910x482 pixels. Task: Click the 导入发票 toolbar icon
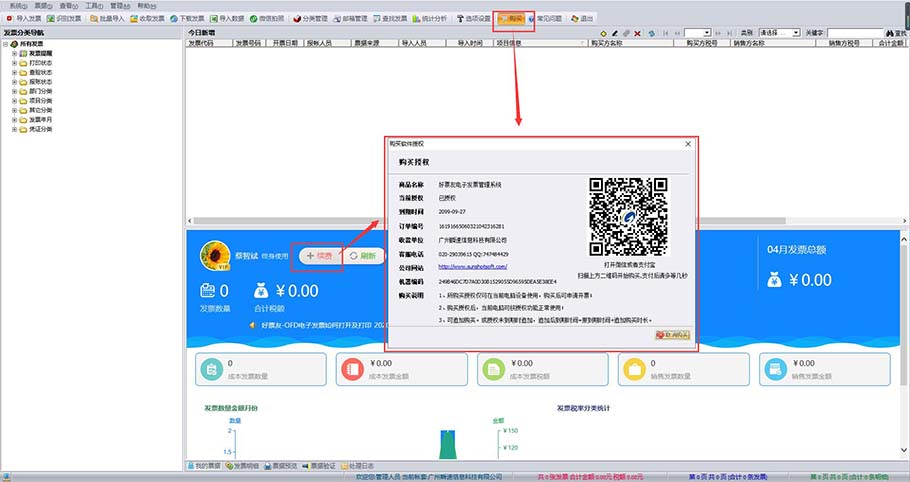point(24,18)
